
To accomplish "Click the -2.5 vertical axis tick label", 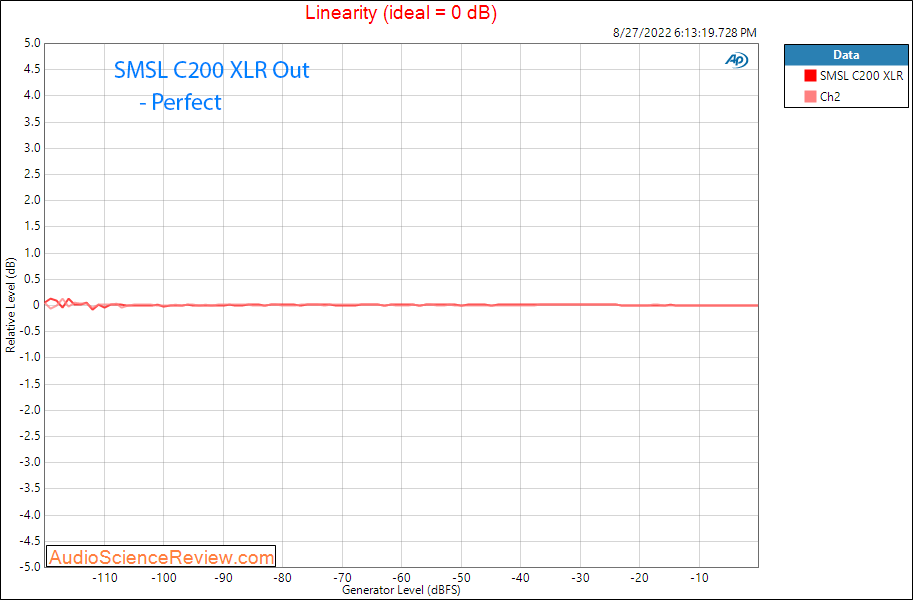I will coord(30,436).
